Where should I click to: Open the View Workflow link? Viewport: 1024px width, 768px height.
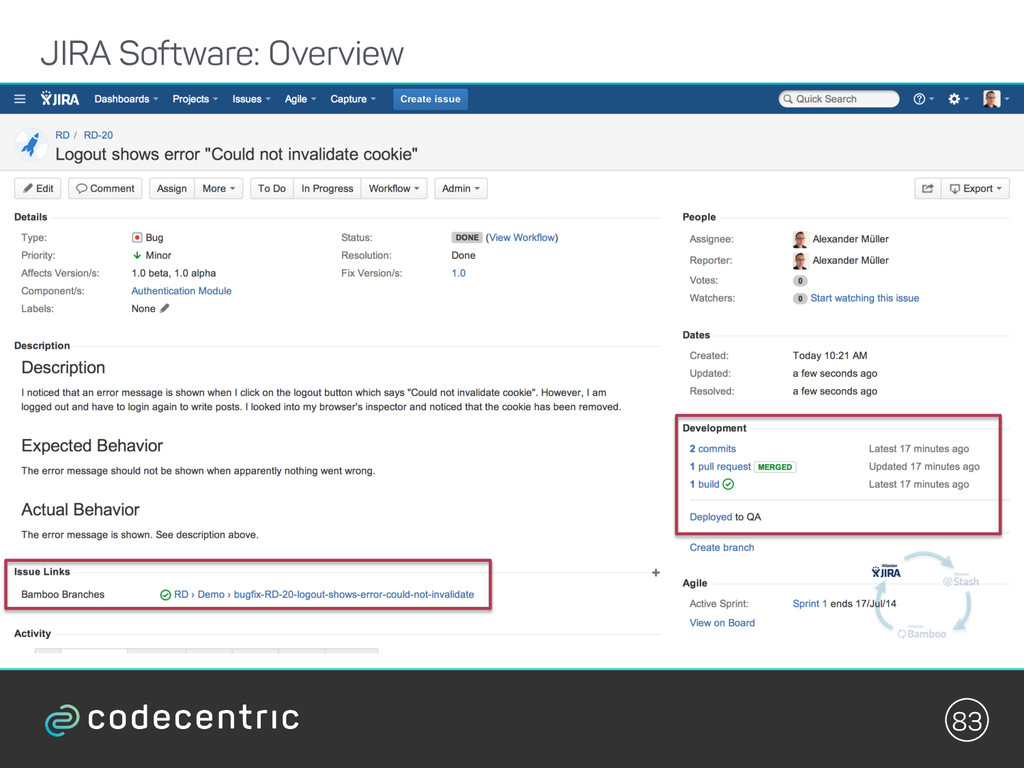coord(522,238)
